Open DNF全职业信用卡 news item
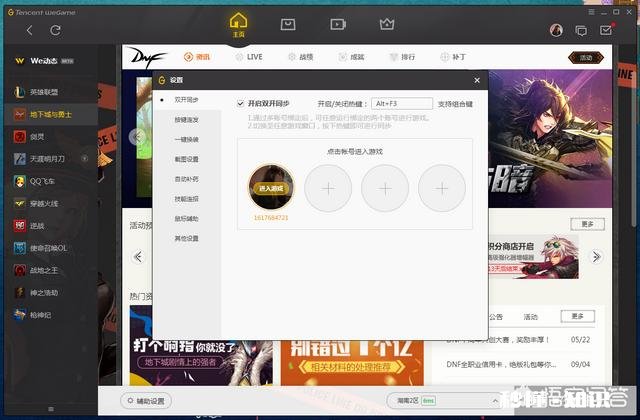The height and width of the screenshot is (420, 640). click(518, 364)
